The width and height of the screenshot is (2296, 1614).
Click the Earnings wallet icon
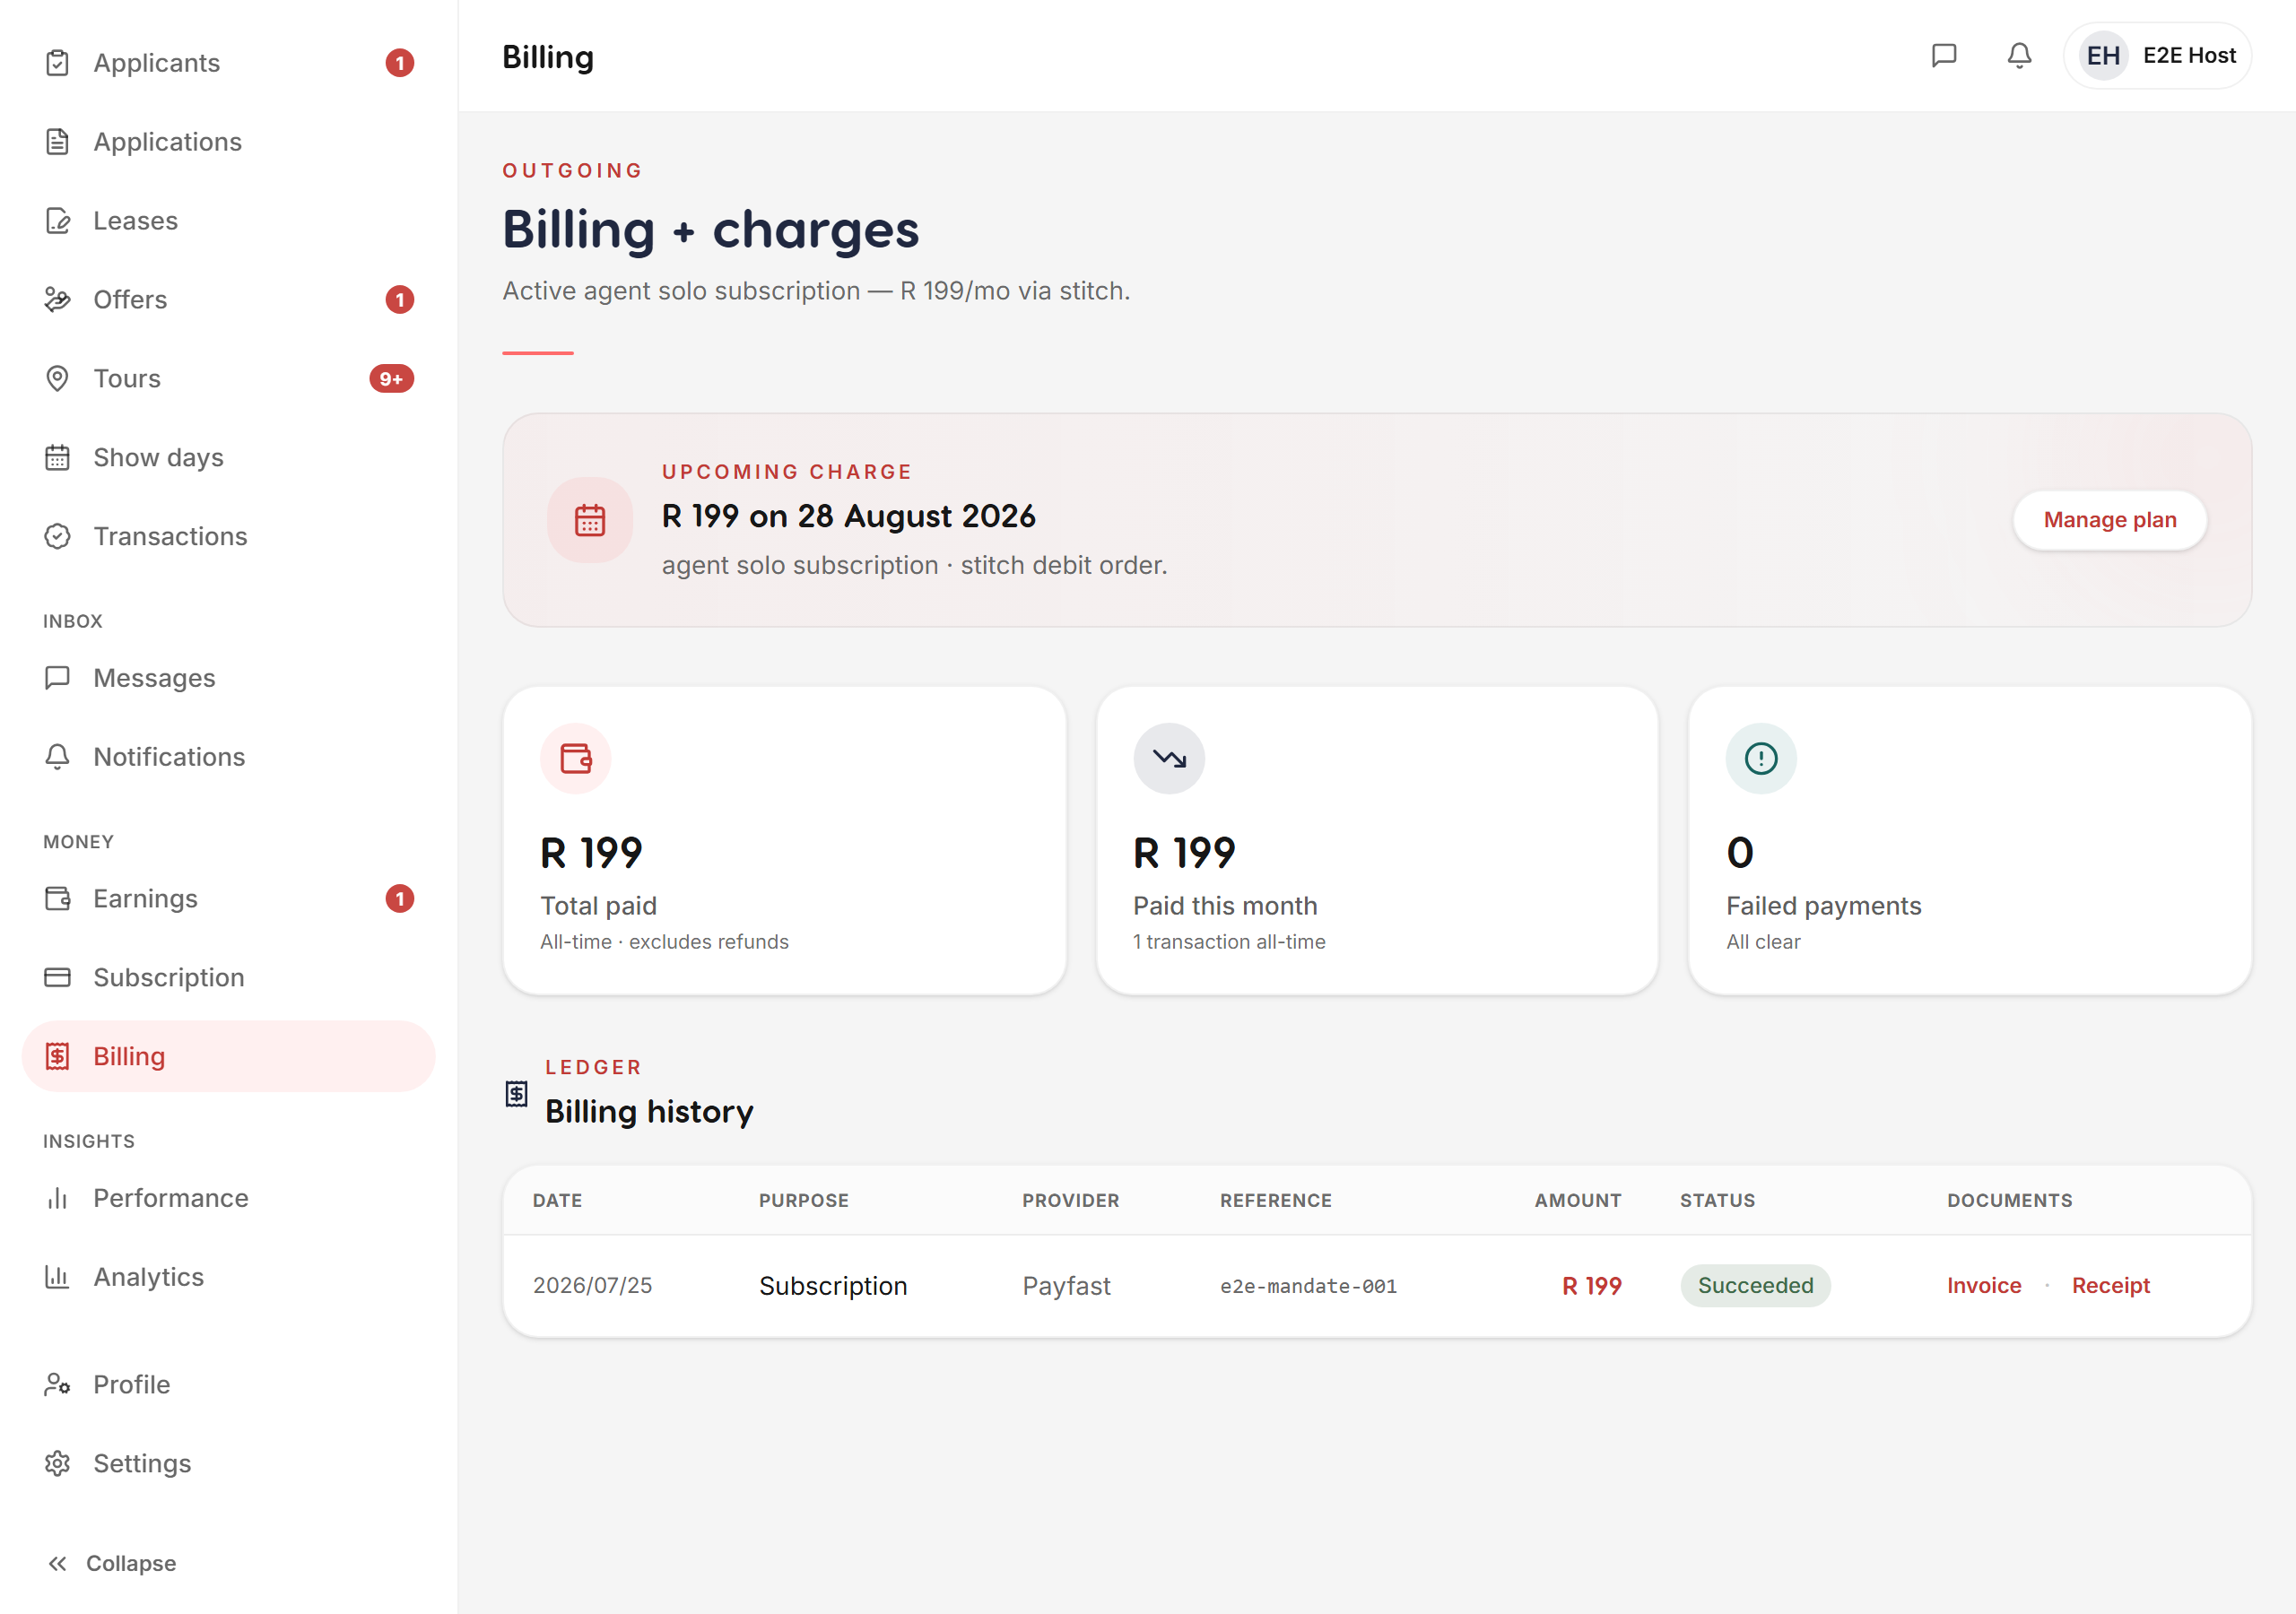pos(57,899)
